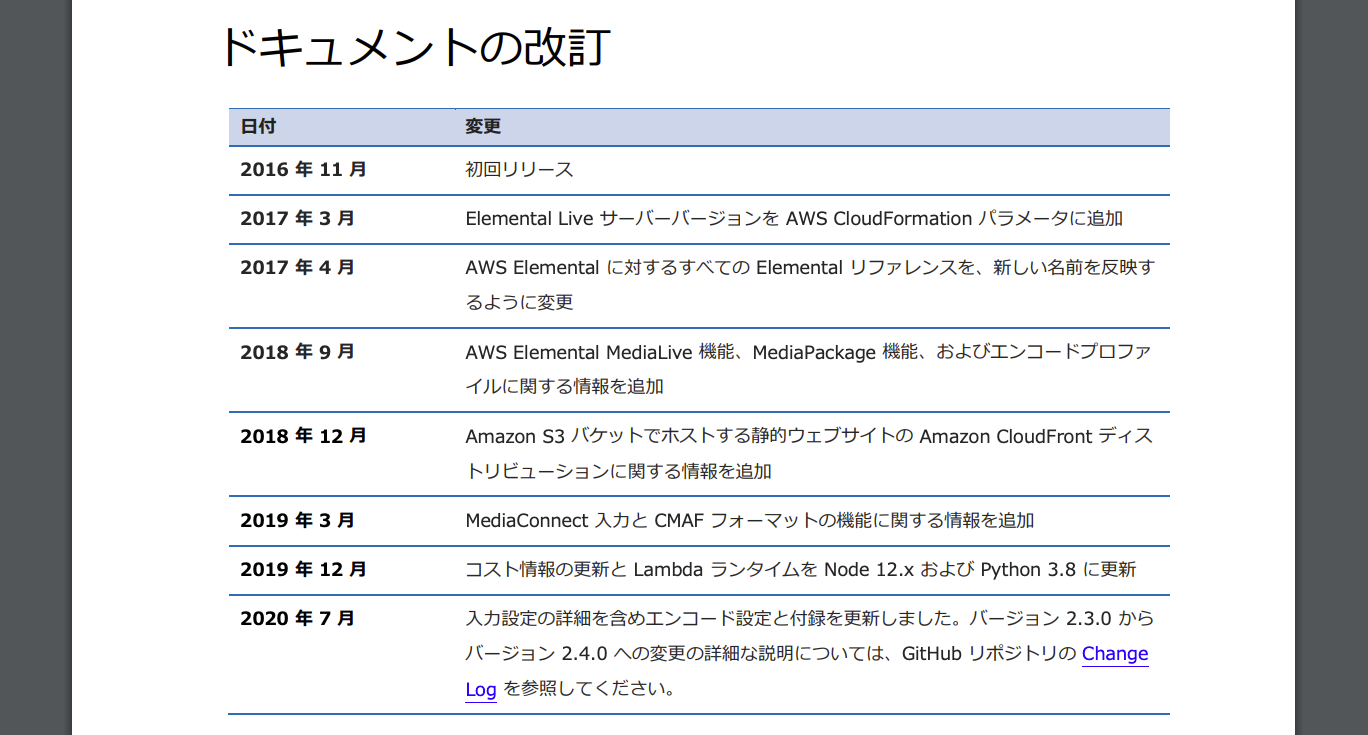This screenshot has height=735, width=1368.
Task: Click the date 2017 年 4 月
Action: (x=297, y=268)
